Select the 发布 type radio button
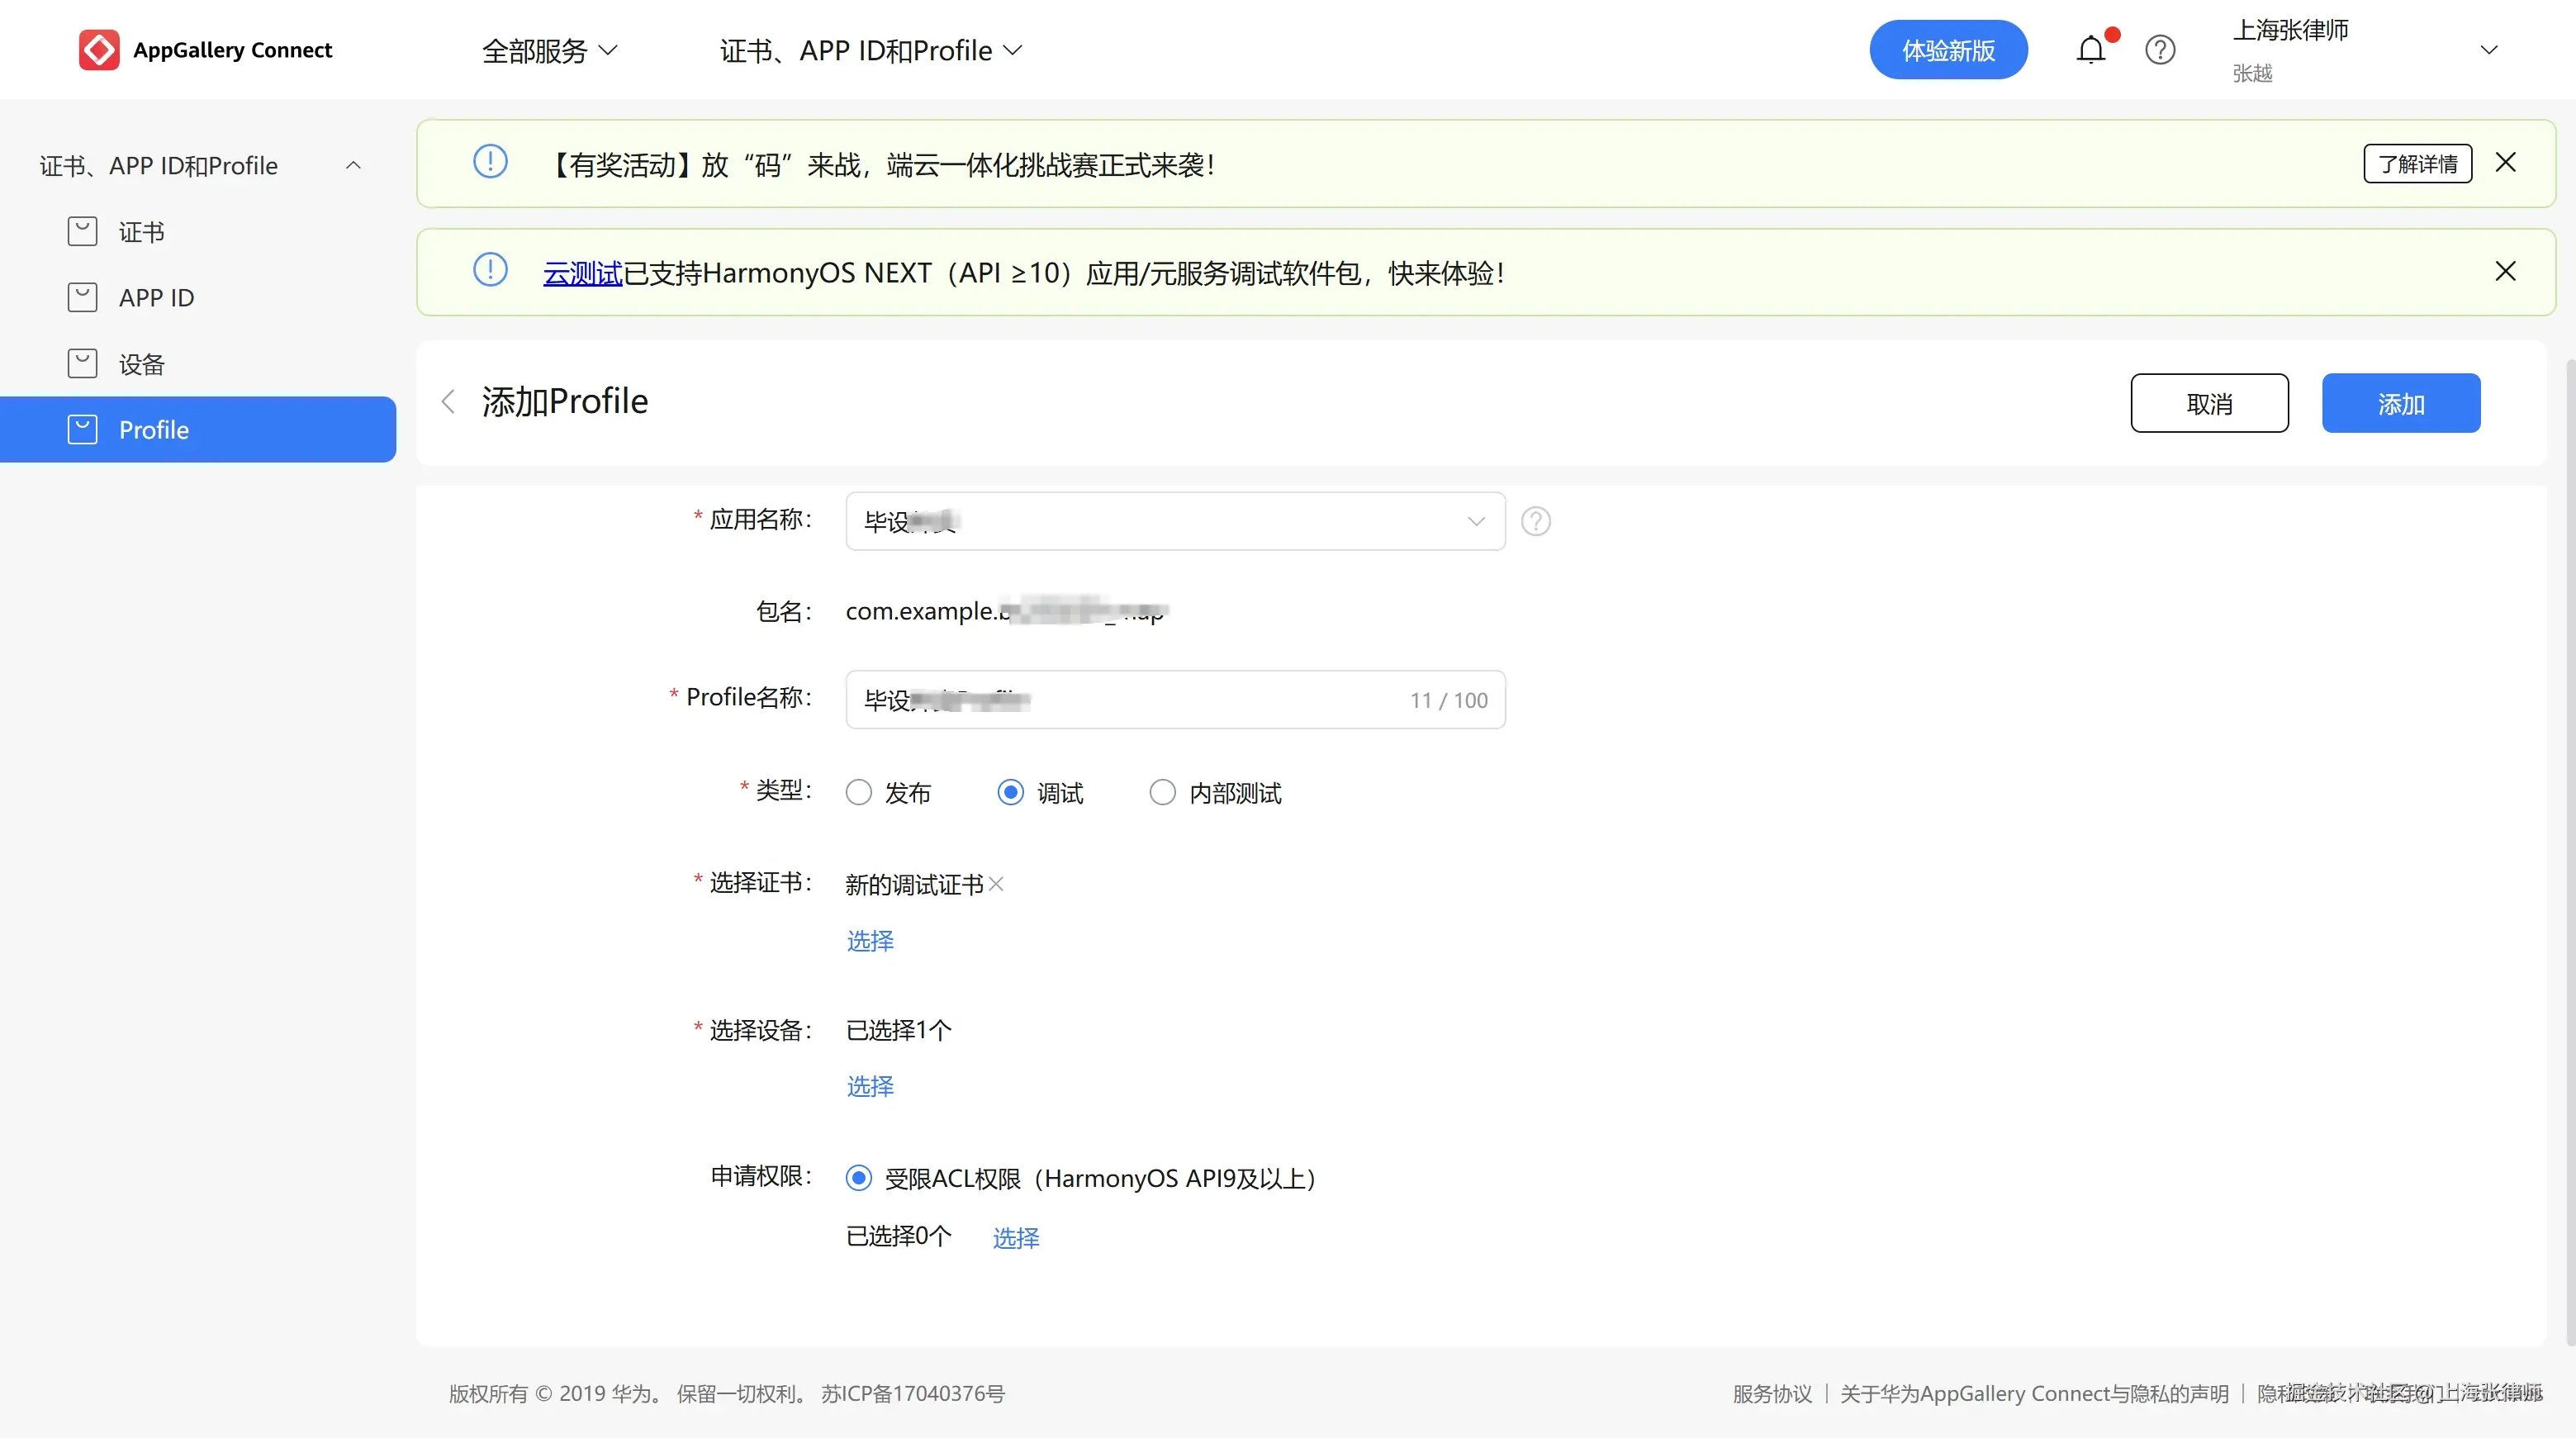2576x1438 pixels. (x=859, y=793)
